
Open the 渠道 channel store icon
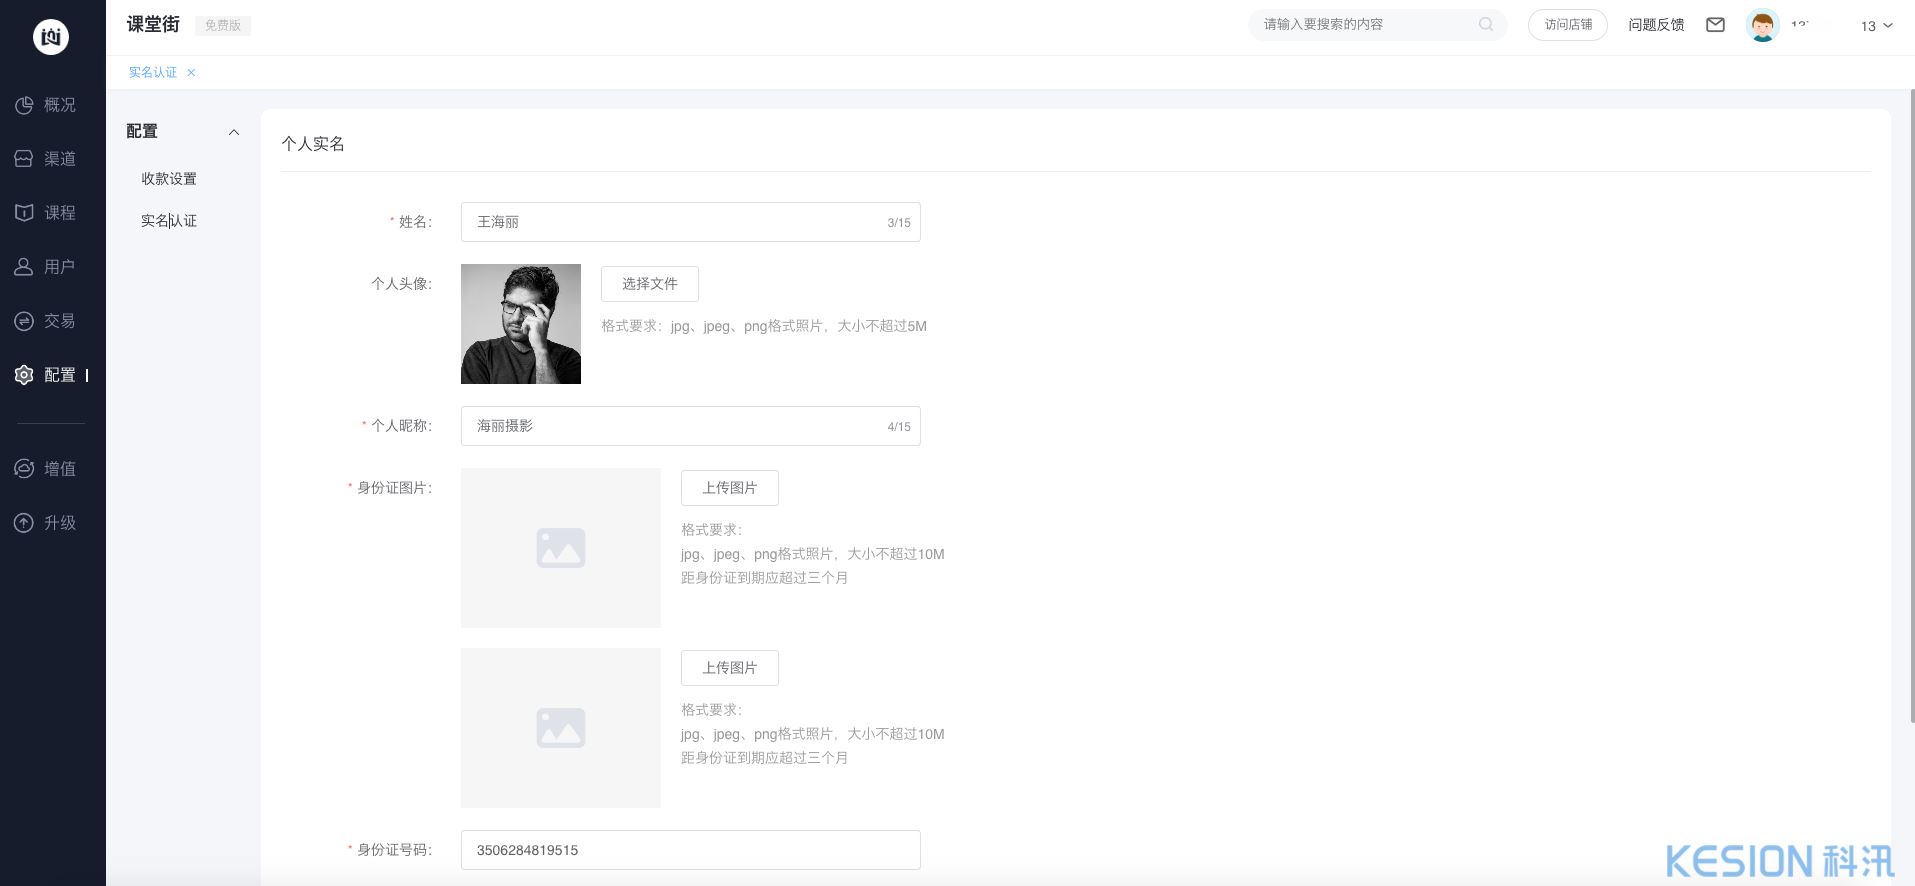tap(24, 159)
